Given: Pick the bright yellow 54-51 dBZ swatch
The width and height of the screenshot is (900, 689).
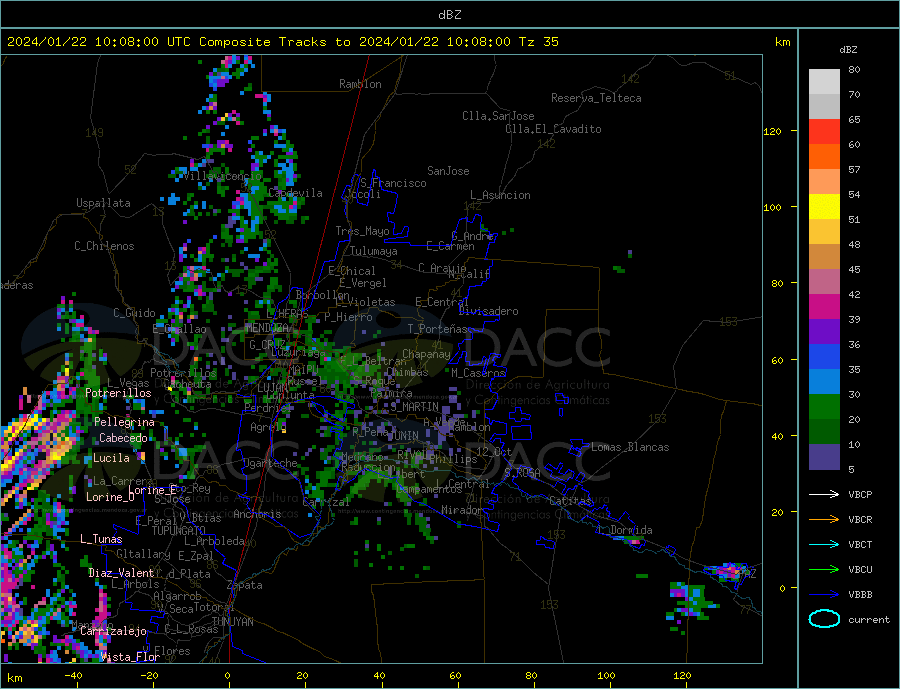Looking at the screenshot, I should (x=824, y=207).
